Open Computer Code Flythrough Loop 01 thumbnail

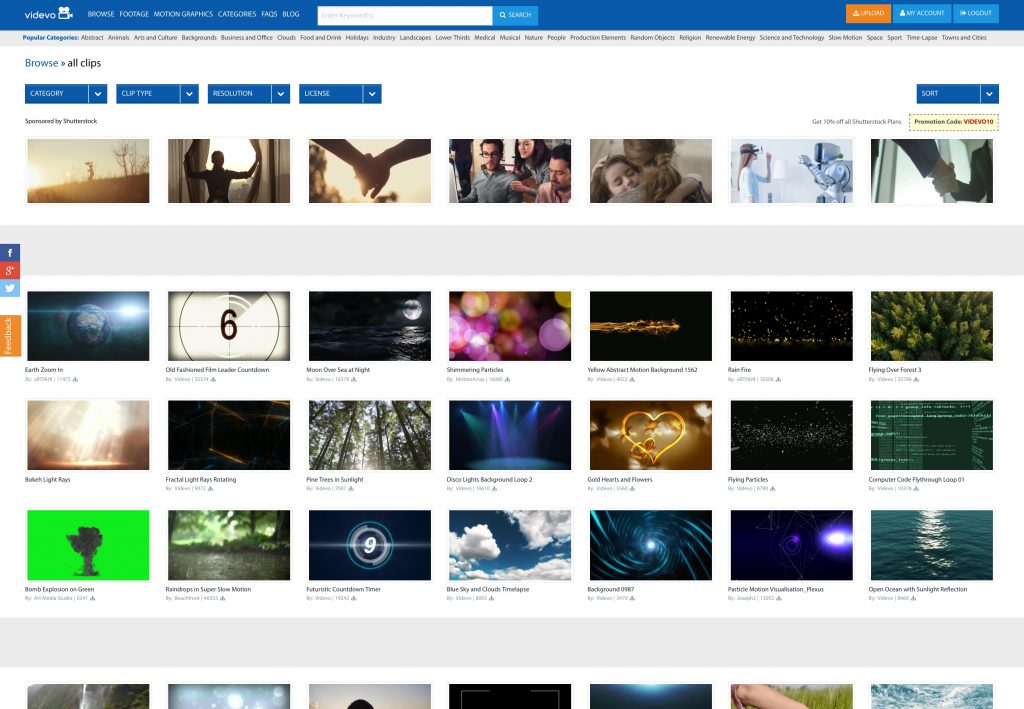(x=932, y=435)
